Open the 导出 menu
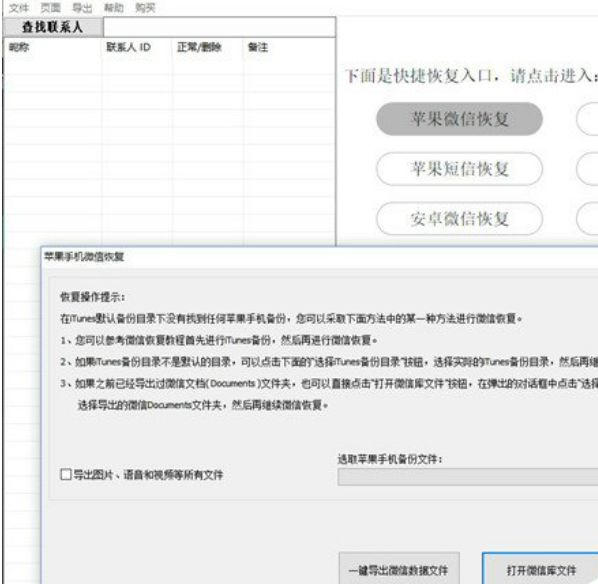Image resolution: width=598 pixels, height=584 pixels. pyautogui.click(x=82, y=8)
